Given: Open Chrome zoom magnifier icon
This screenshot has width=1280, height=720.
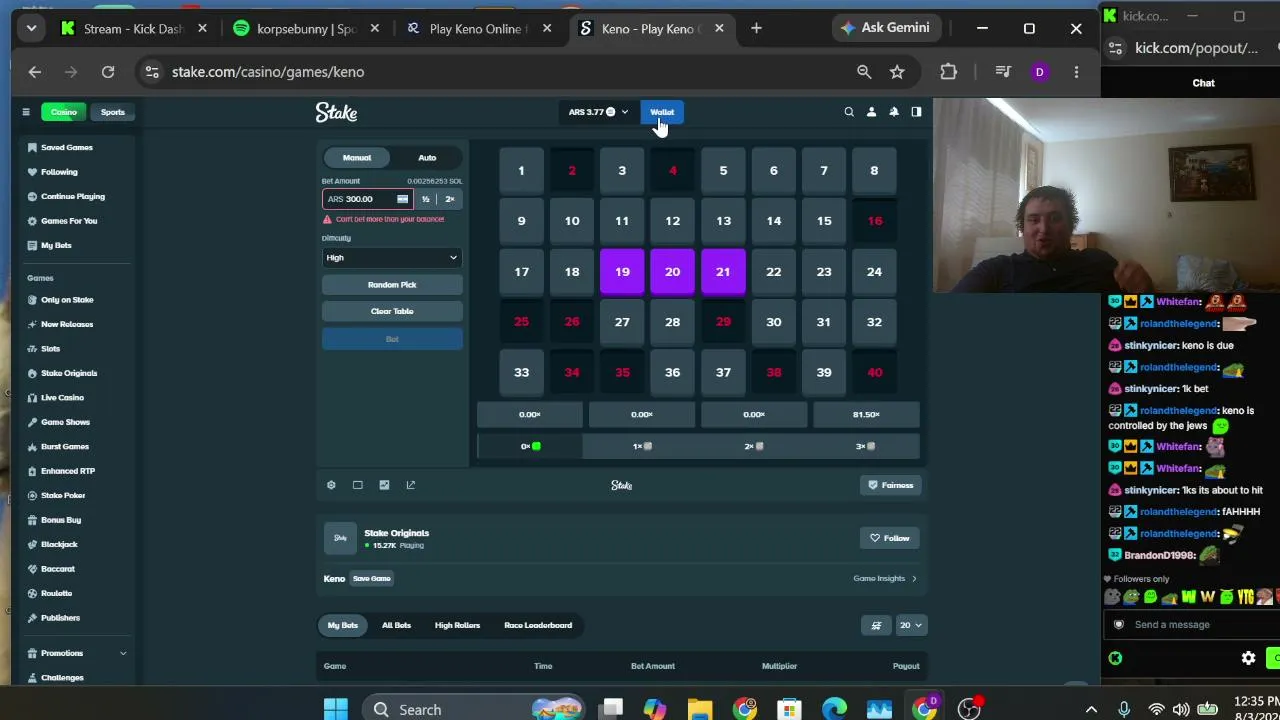Looking at the screenshot, I should [x=864, y=72].
